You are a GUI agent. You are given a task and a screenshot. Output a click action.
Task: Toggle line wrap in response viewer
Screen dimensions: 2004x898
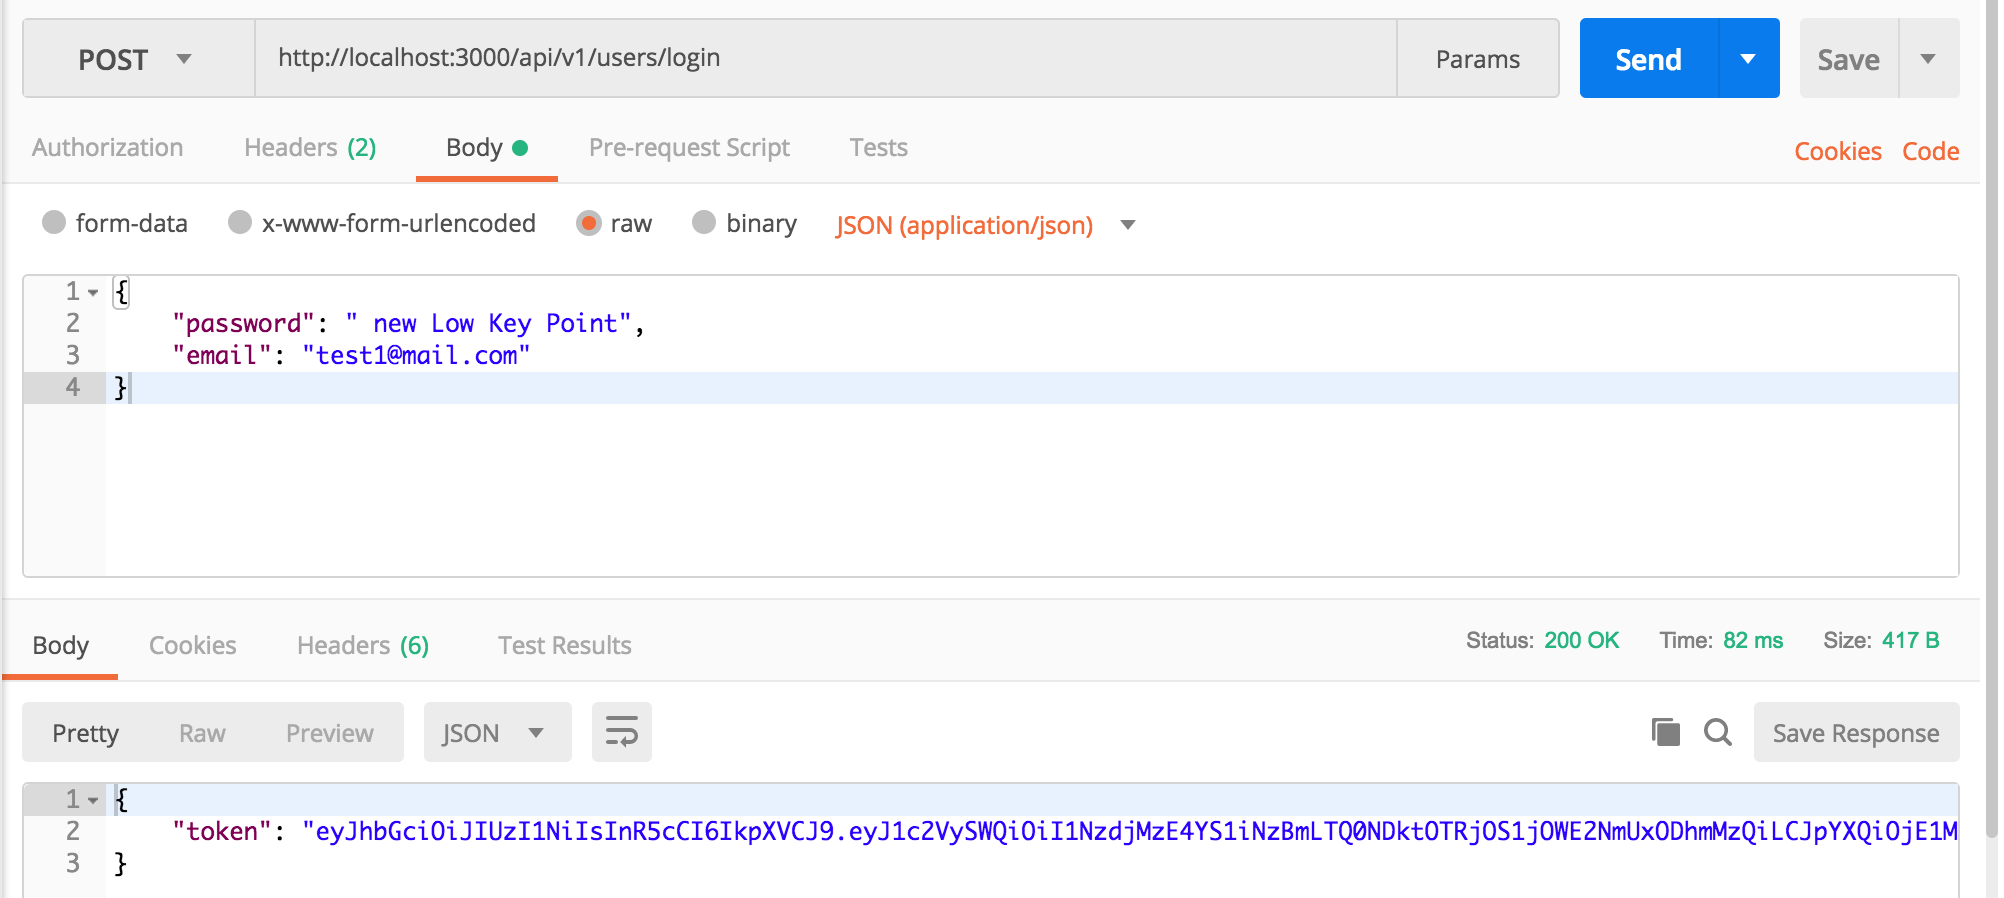click(621, 732)
